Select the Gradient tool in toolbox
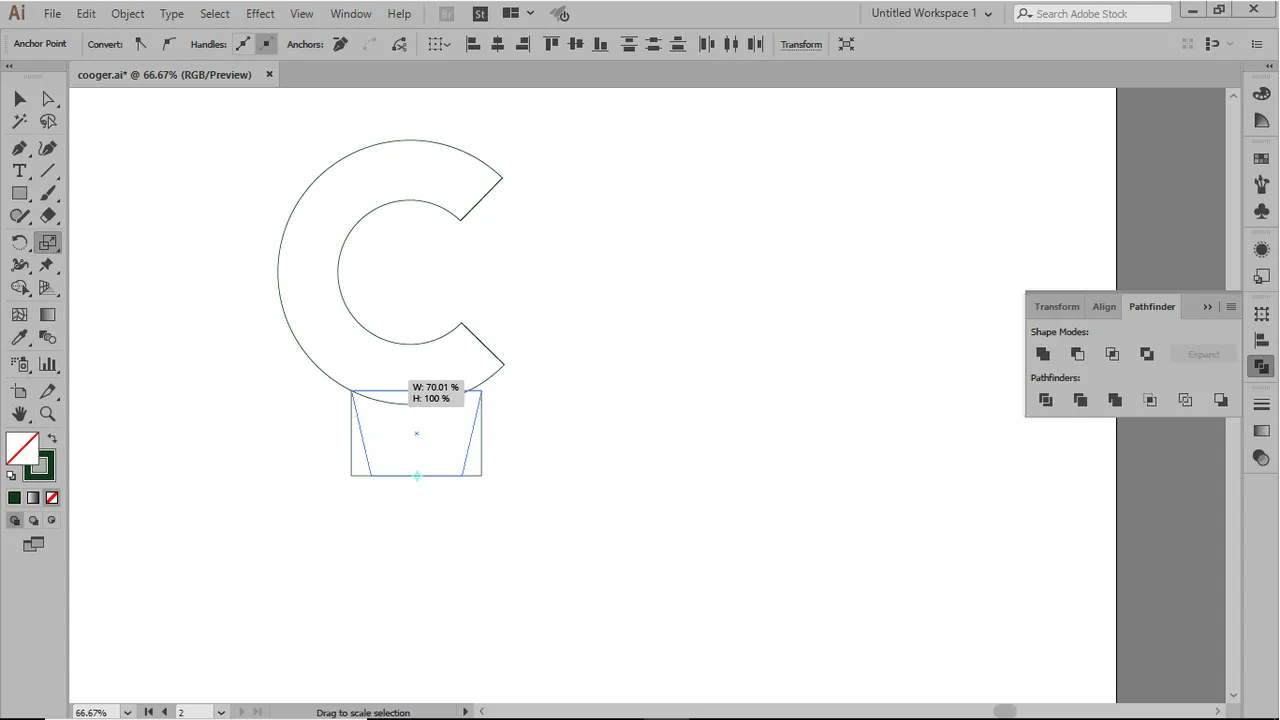Viewport: 1280px width, 720px height. (48, 315)
